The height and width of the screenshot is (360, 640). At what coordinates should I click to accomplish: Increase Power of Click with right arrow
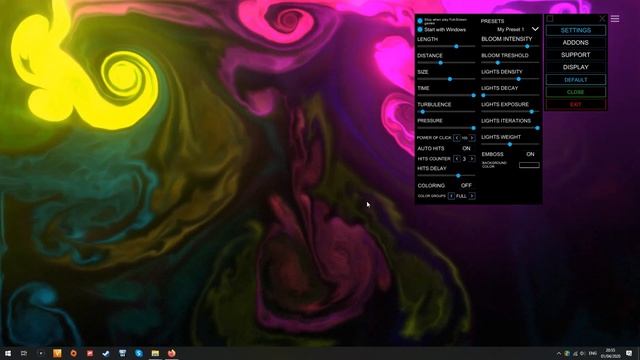click(x=472, y=138)
